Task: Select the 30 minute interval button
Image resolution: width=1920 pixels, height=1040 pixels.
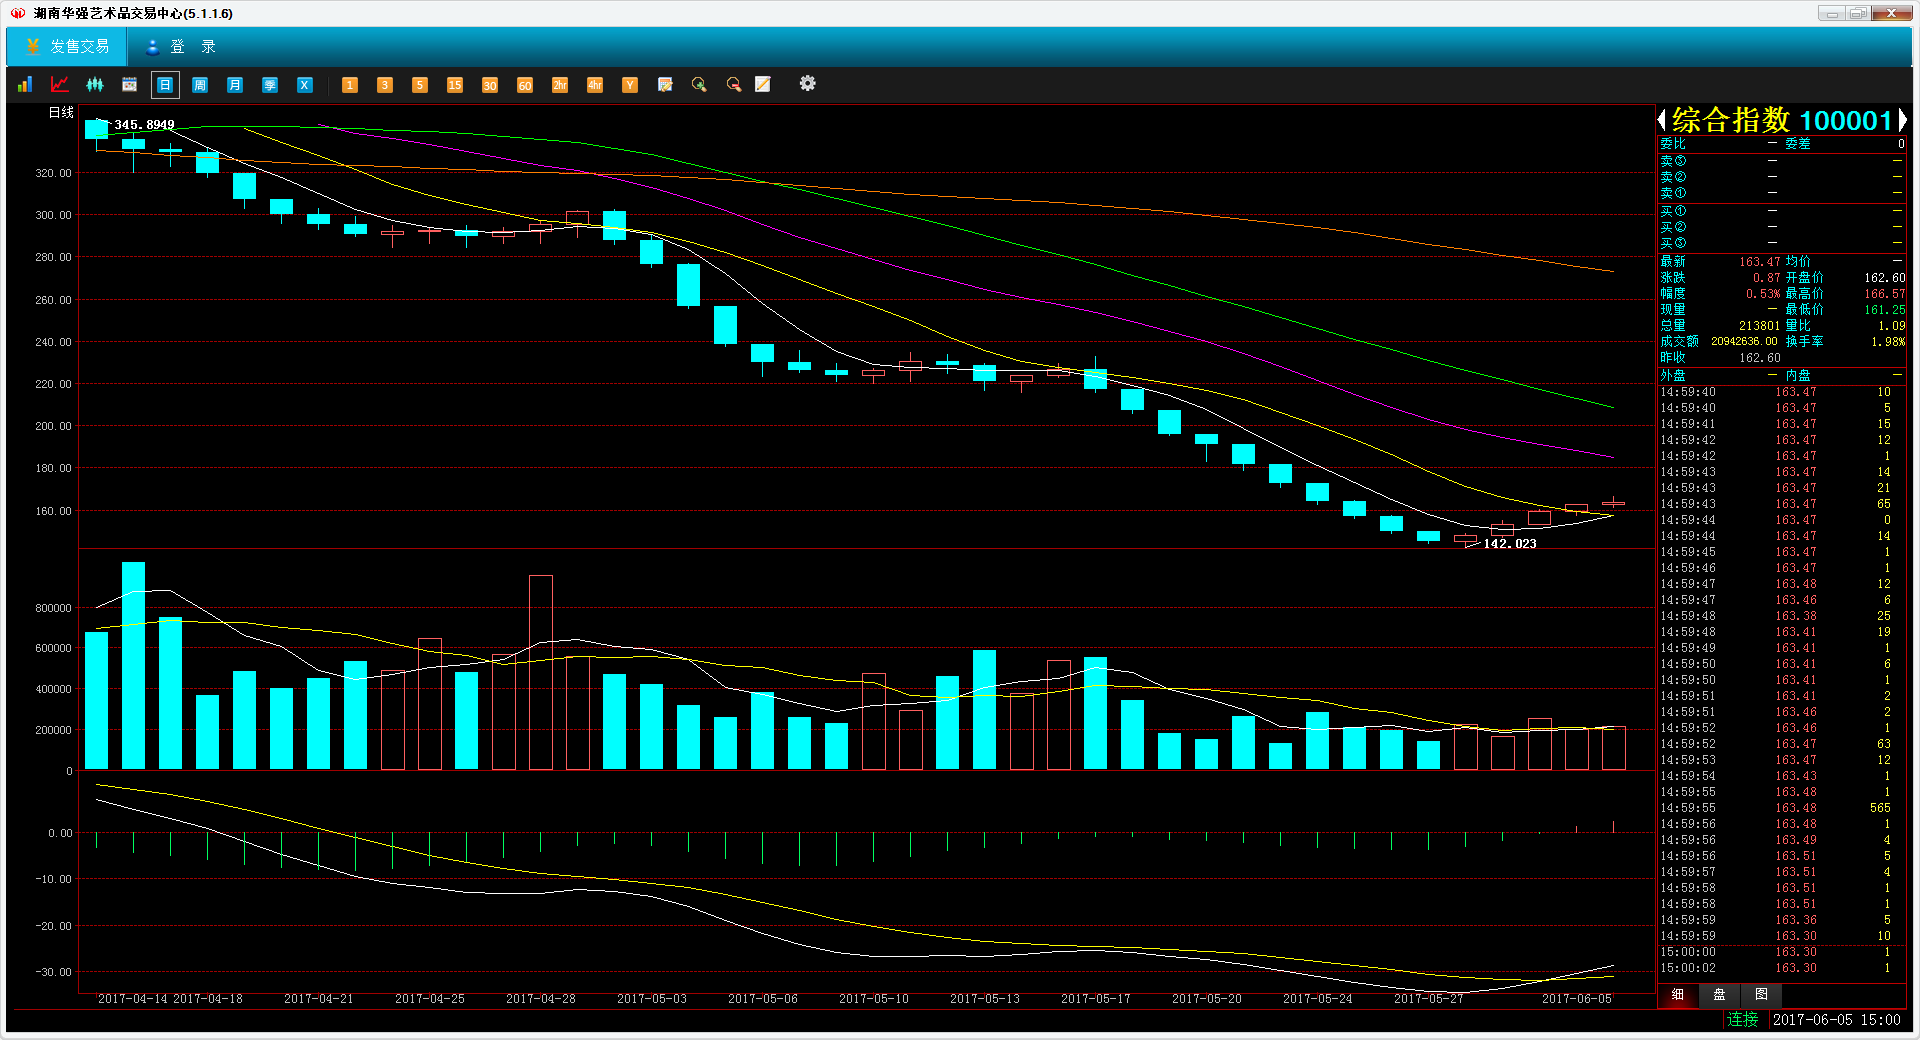Action: [490, 85]
